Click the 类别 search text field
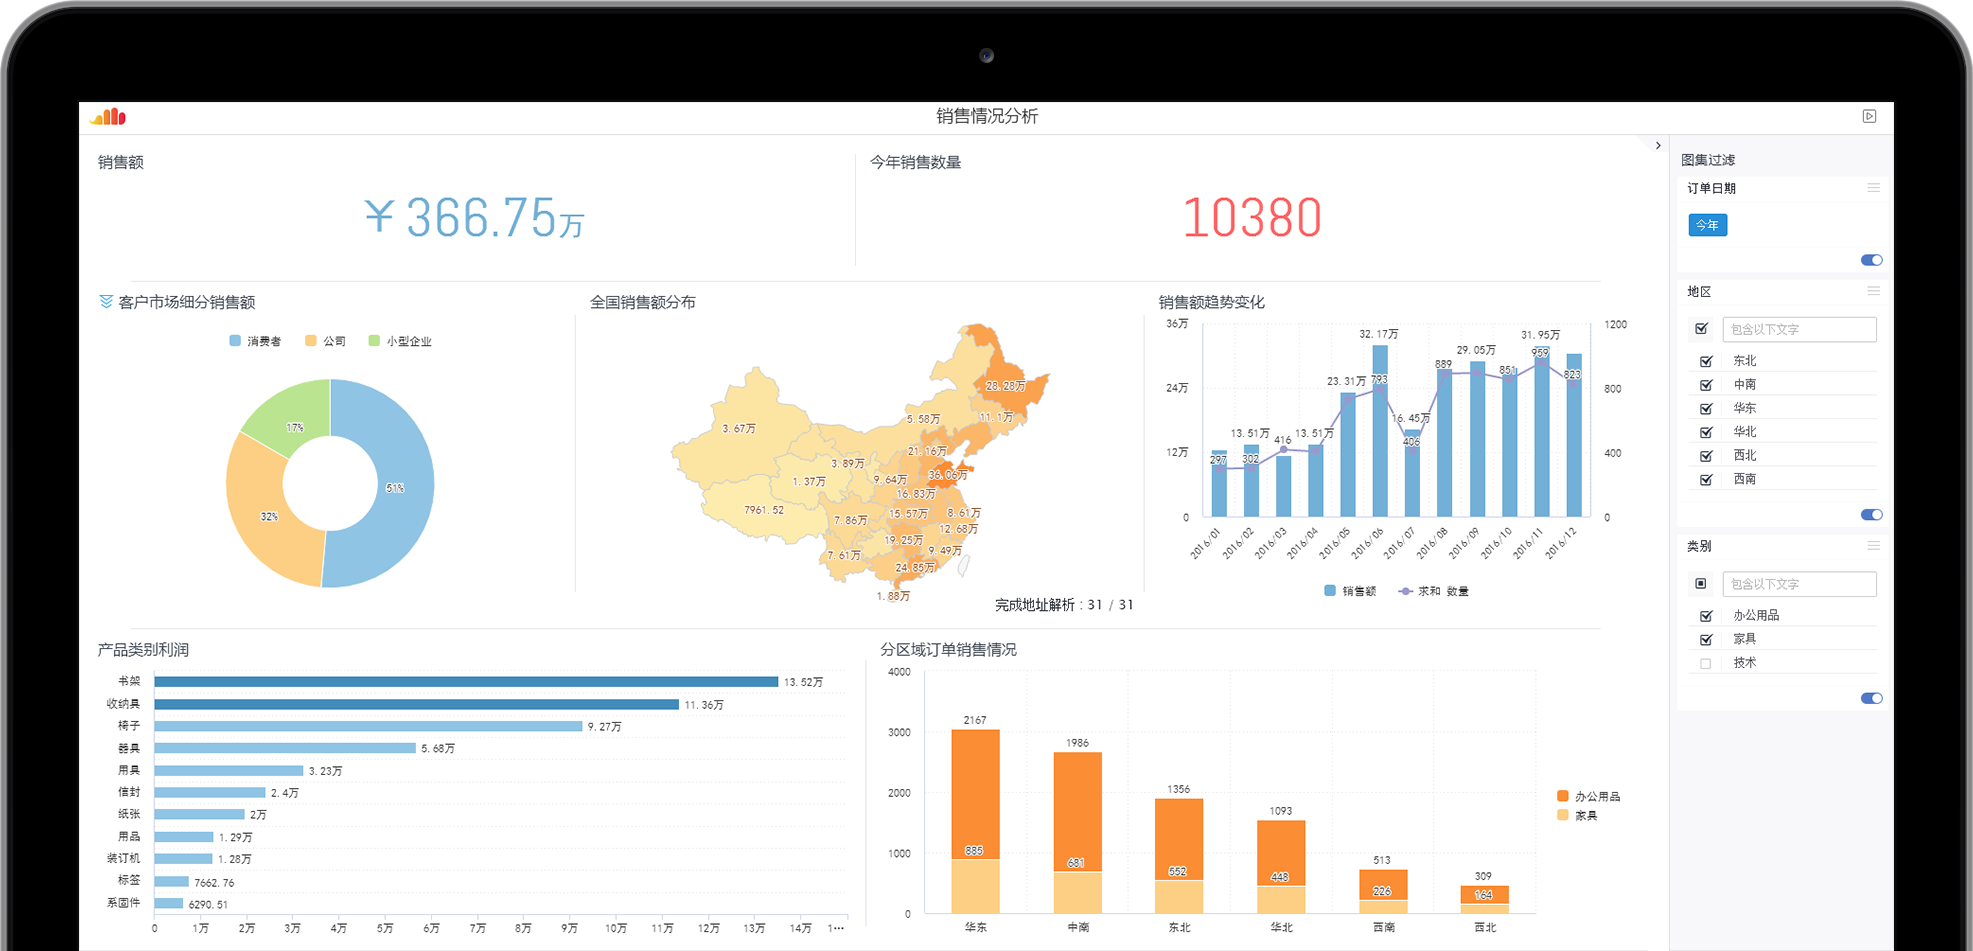This screenshot has width=1973, height=951. click(x=1799, y=584)
